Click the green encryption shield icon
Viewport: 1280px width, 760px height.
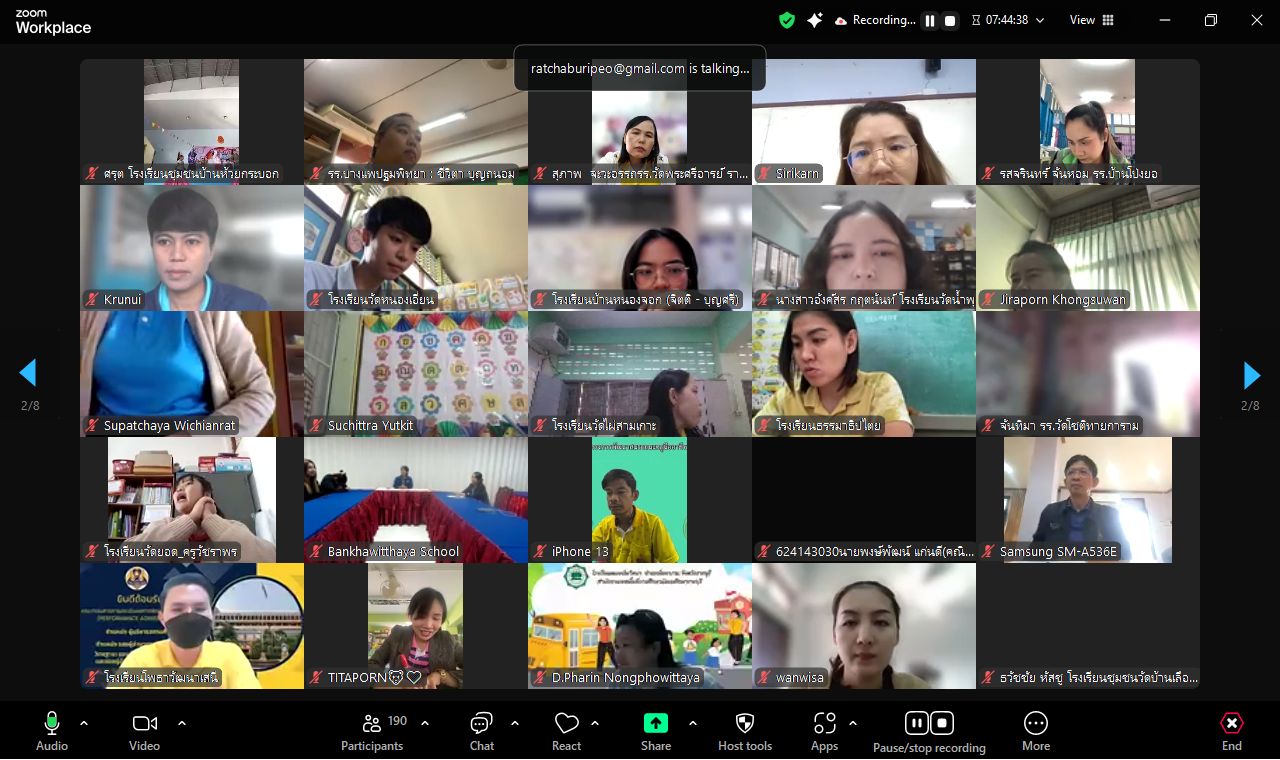pyautogui.click(x=787, y=20)
